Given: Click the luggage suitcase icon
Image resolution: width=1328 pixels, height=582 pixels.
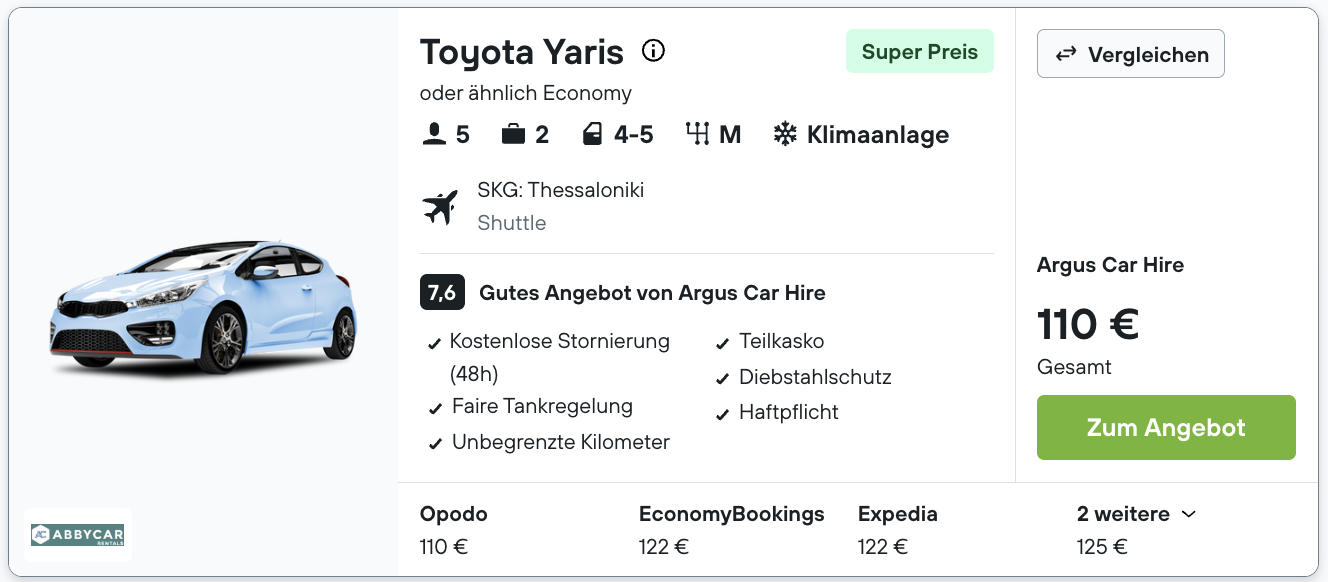Looking at the screenshot, I should (513, 134).
